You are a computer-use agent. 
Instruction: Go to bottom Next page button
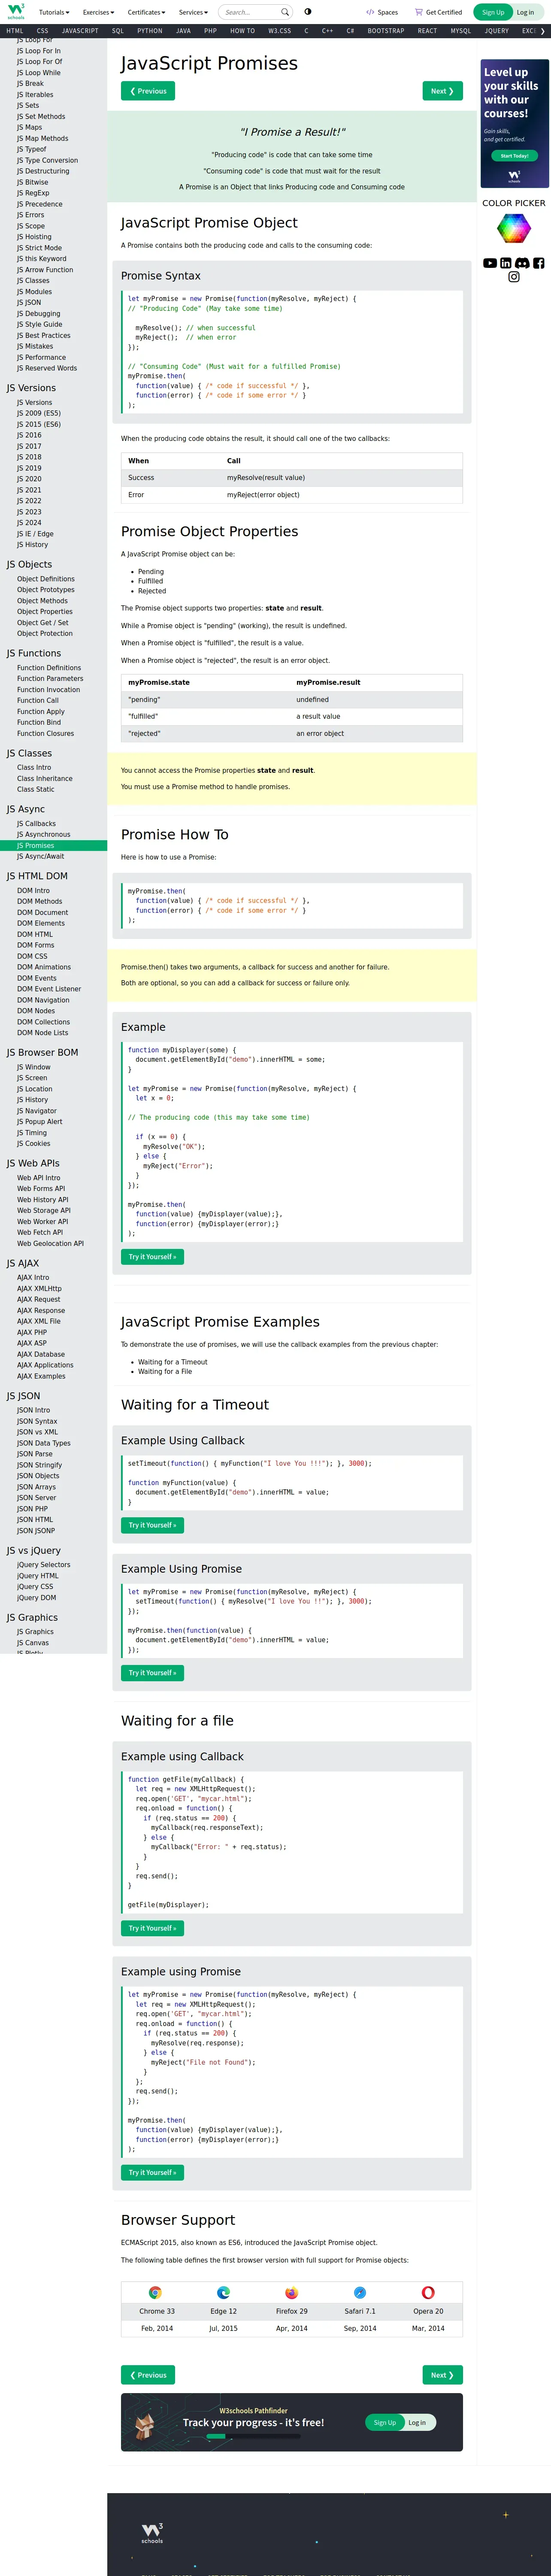[x=442, y=2375]
